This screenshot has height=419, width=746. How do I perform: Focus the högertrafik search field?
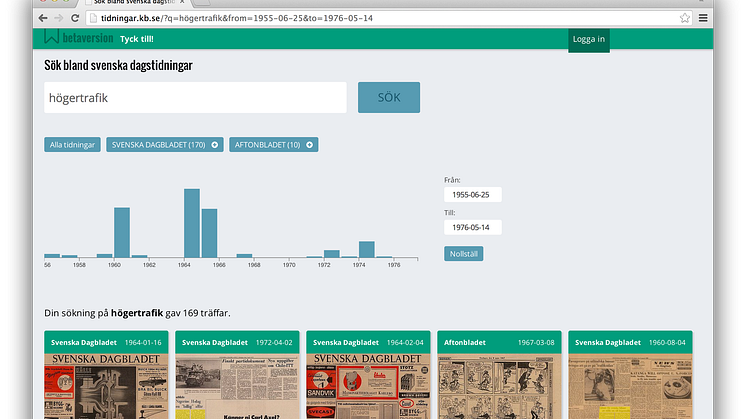tap(195, 97)
